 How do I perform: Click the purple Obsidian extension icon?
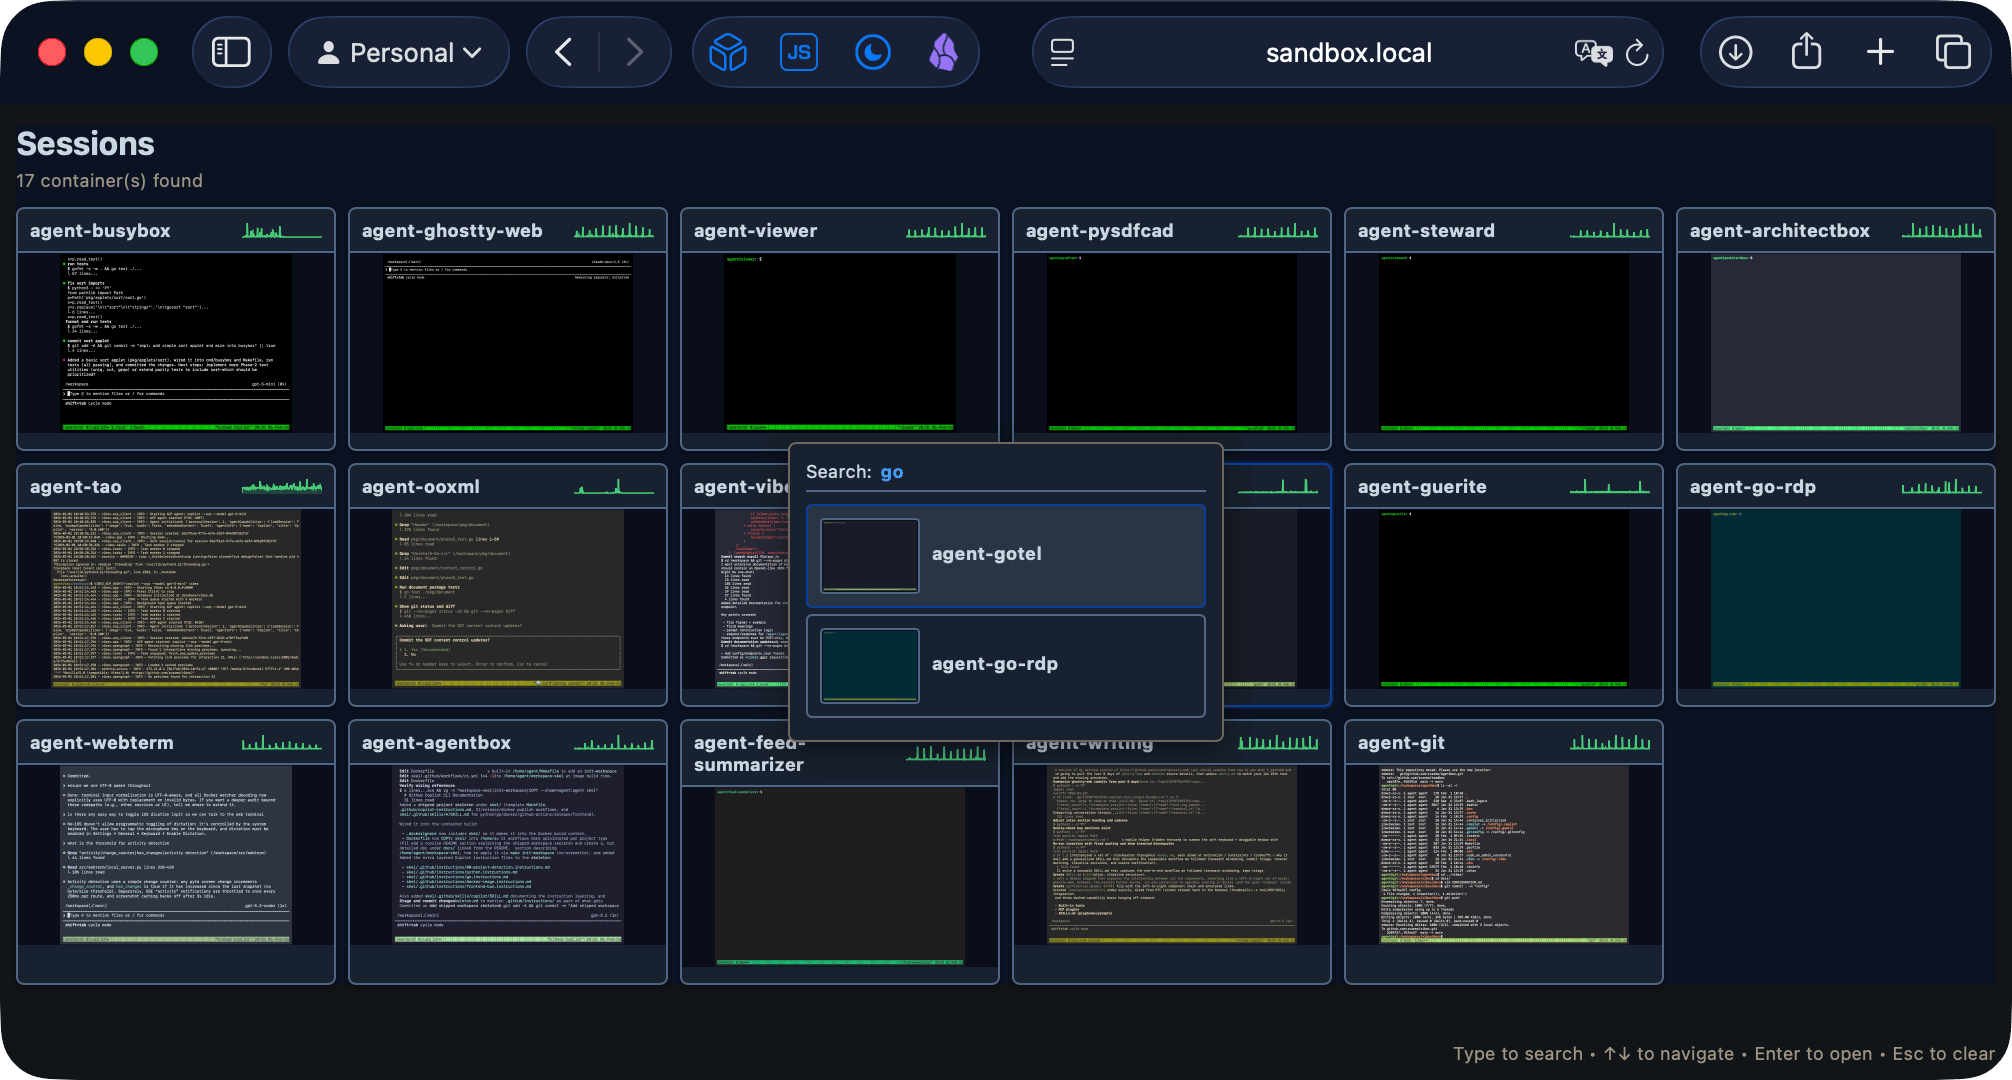pyautogui.click(x=943, y=52)
